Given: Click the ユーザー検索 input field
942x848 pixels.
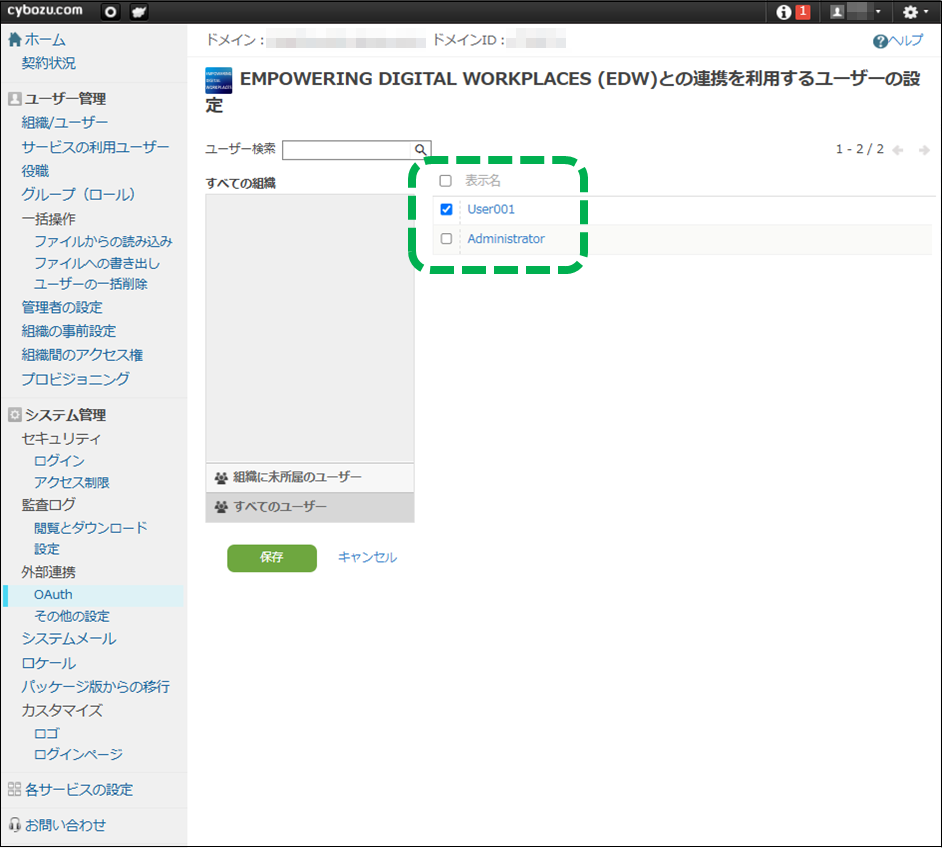Looking at the screenshot, I should [347, 150].
